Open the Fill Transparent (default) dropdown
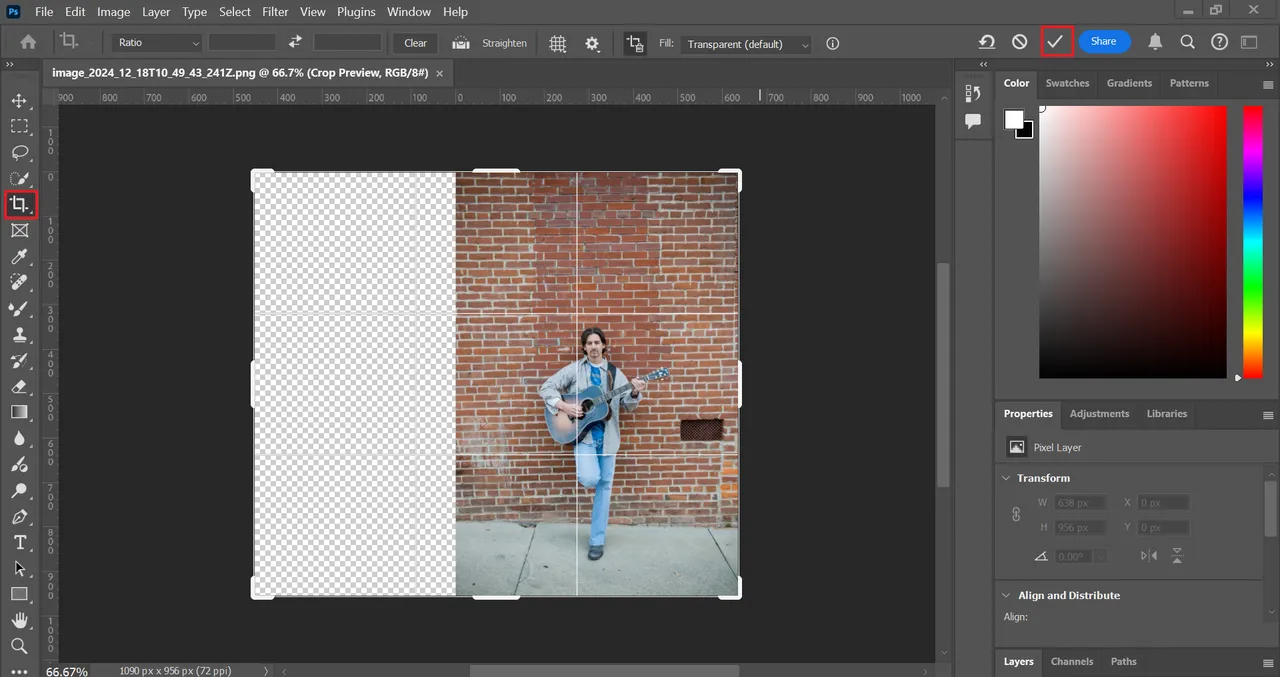1280x677 pixels. (746, 44)
